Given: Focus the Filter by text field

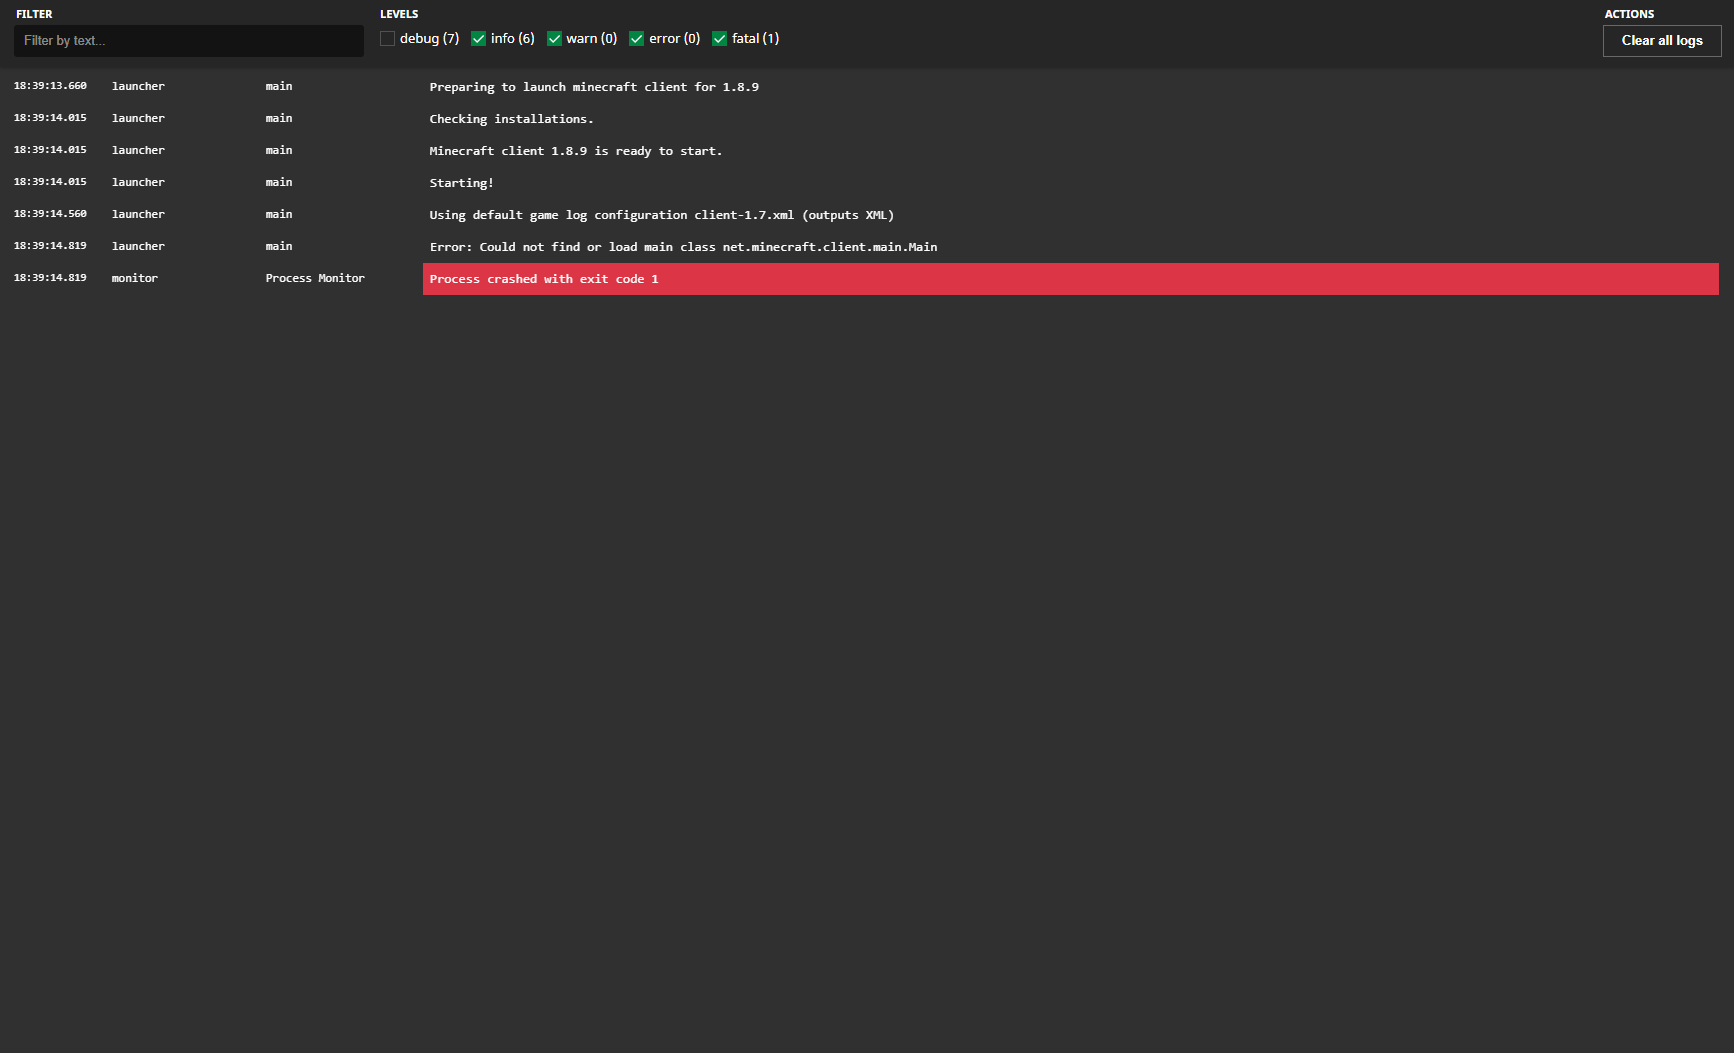Looking at the screenshot, I should [x=189, y=41].
